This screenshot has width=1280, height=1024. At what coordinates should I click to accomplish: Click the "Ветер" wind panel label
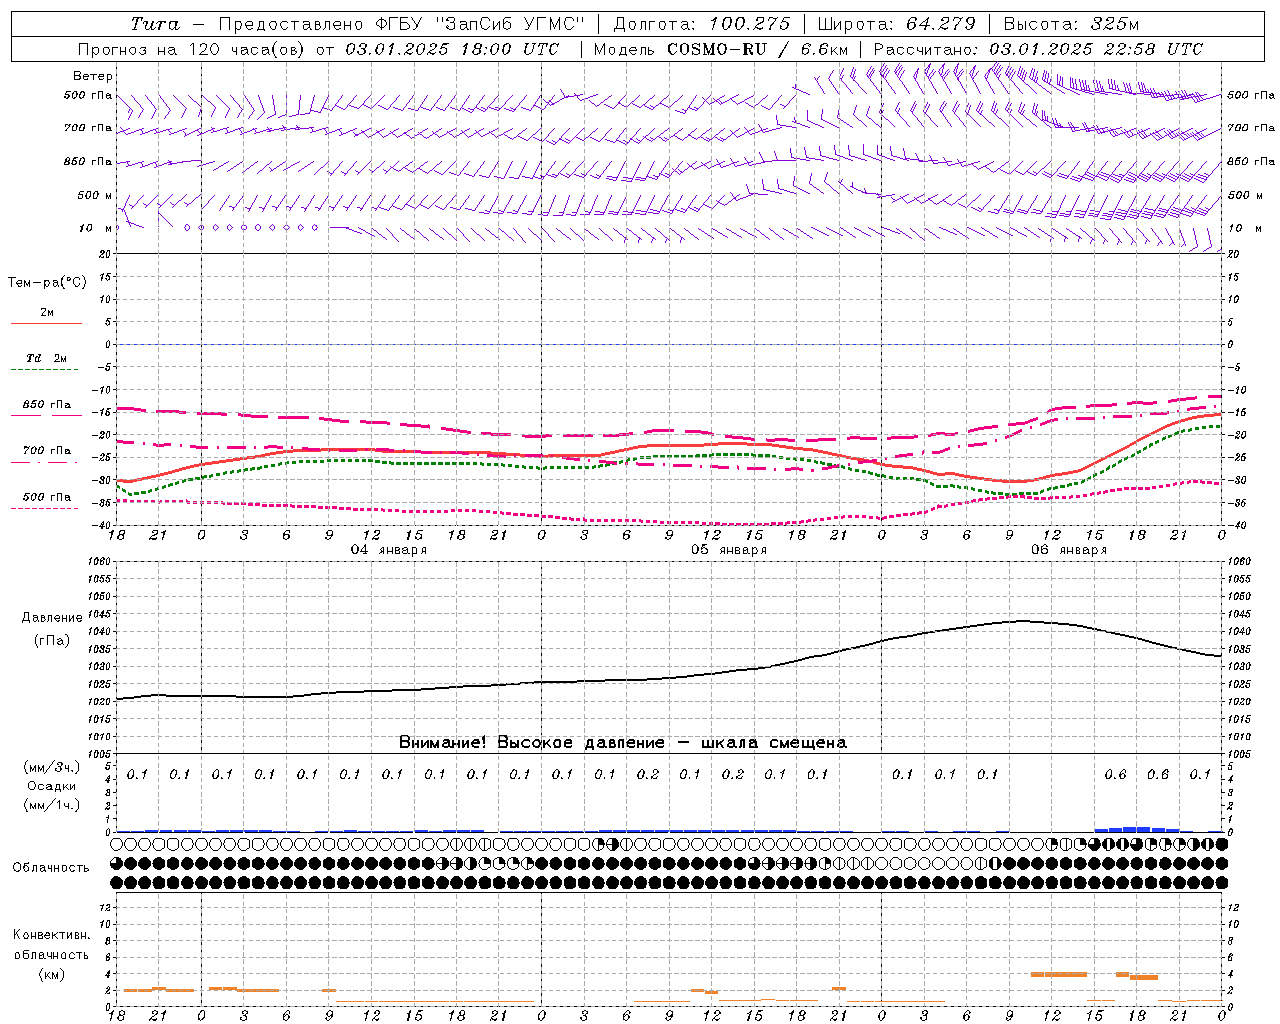click(93, 76)
